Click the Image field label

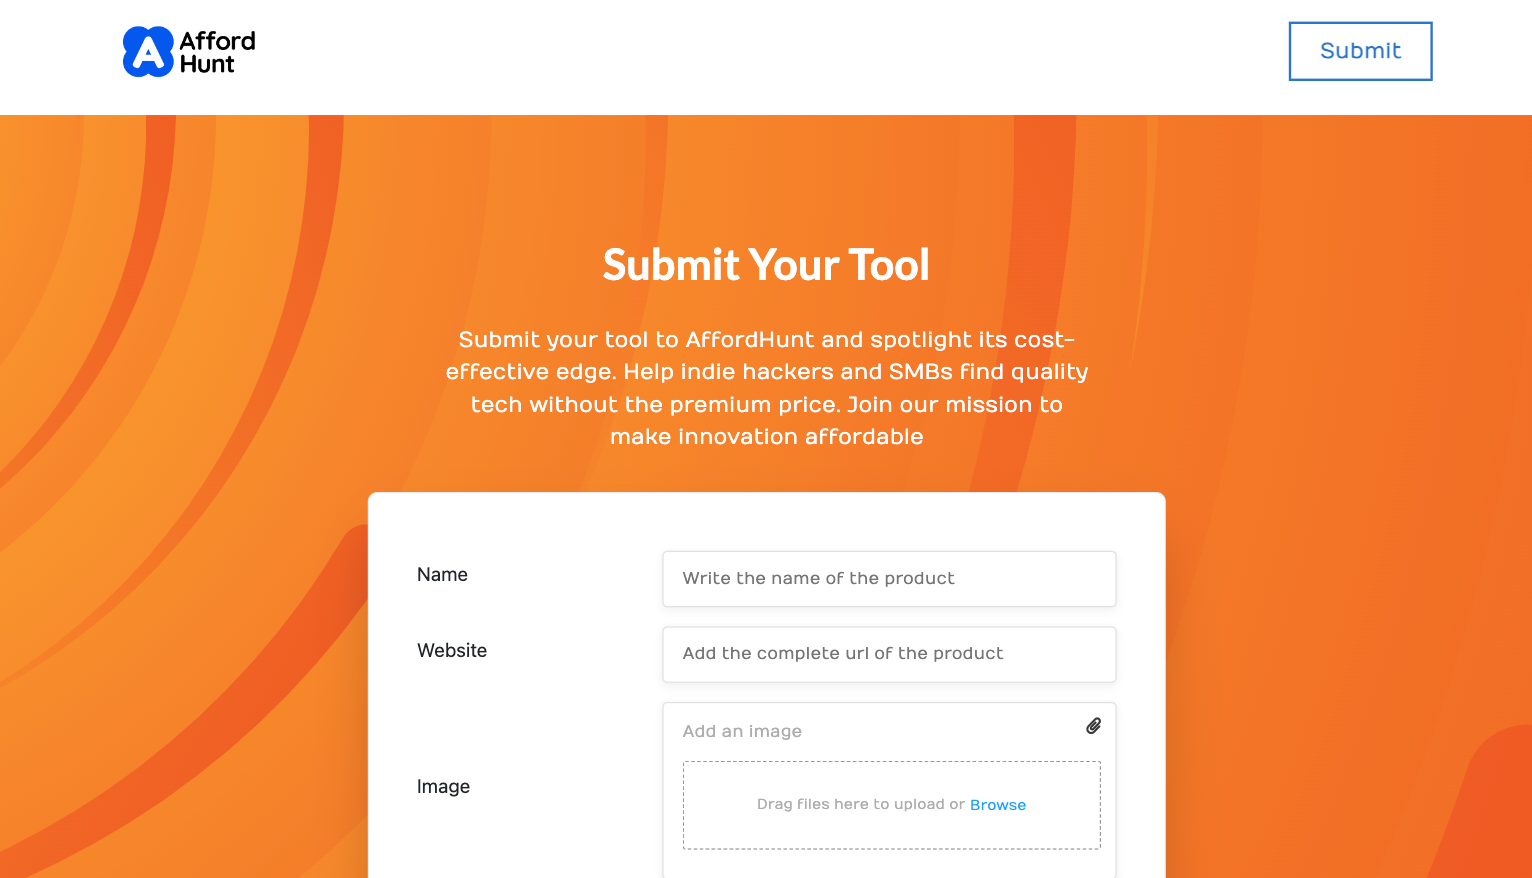[443, 787]
